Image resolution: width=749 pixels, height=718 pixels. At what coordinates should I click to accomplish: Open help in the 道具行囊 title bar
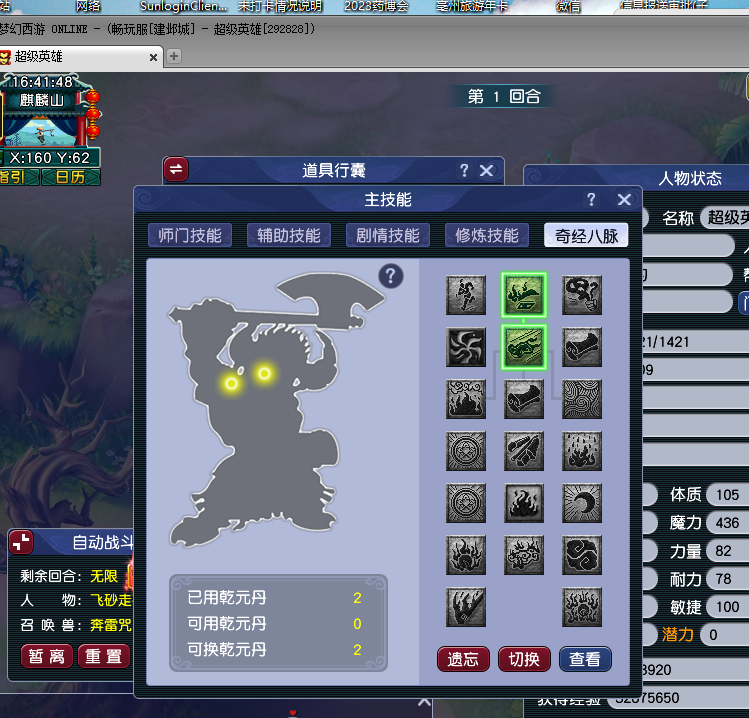pyautogui.click(x=464, y=170)
